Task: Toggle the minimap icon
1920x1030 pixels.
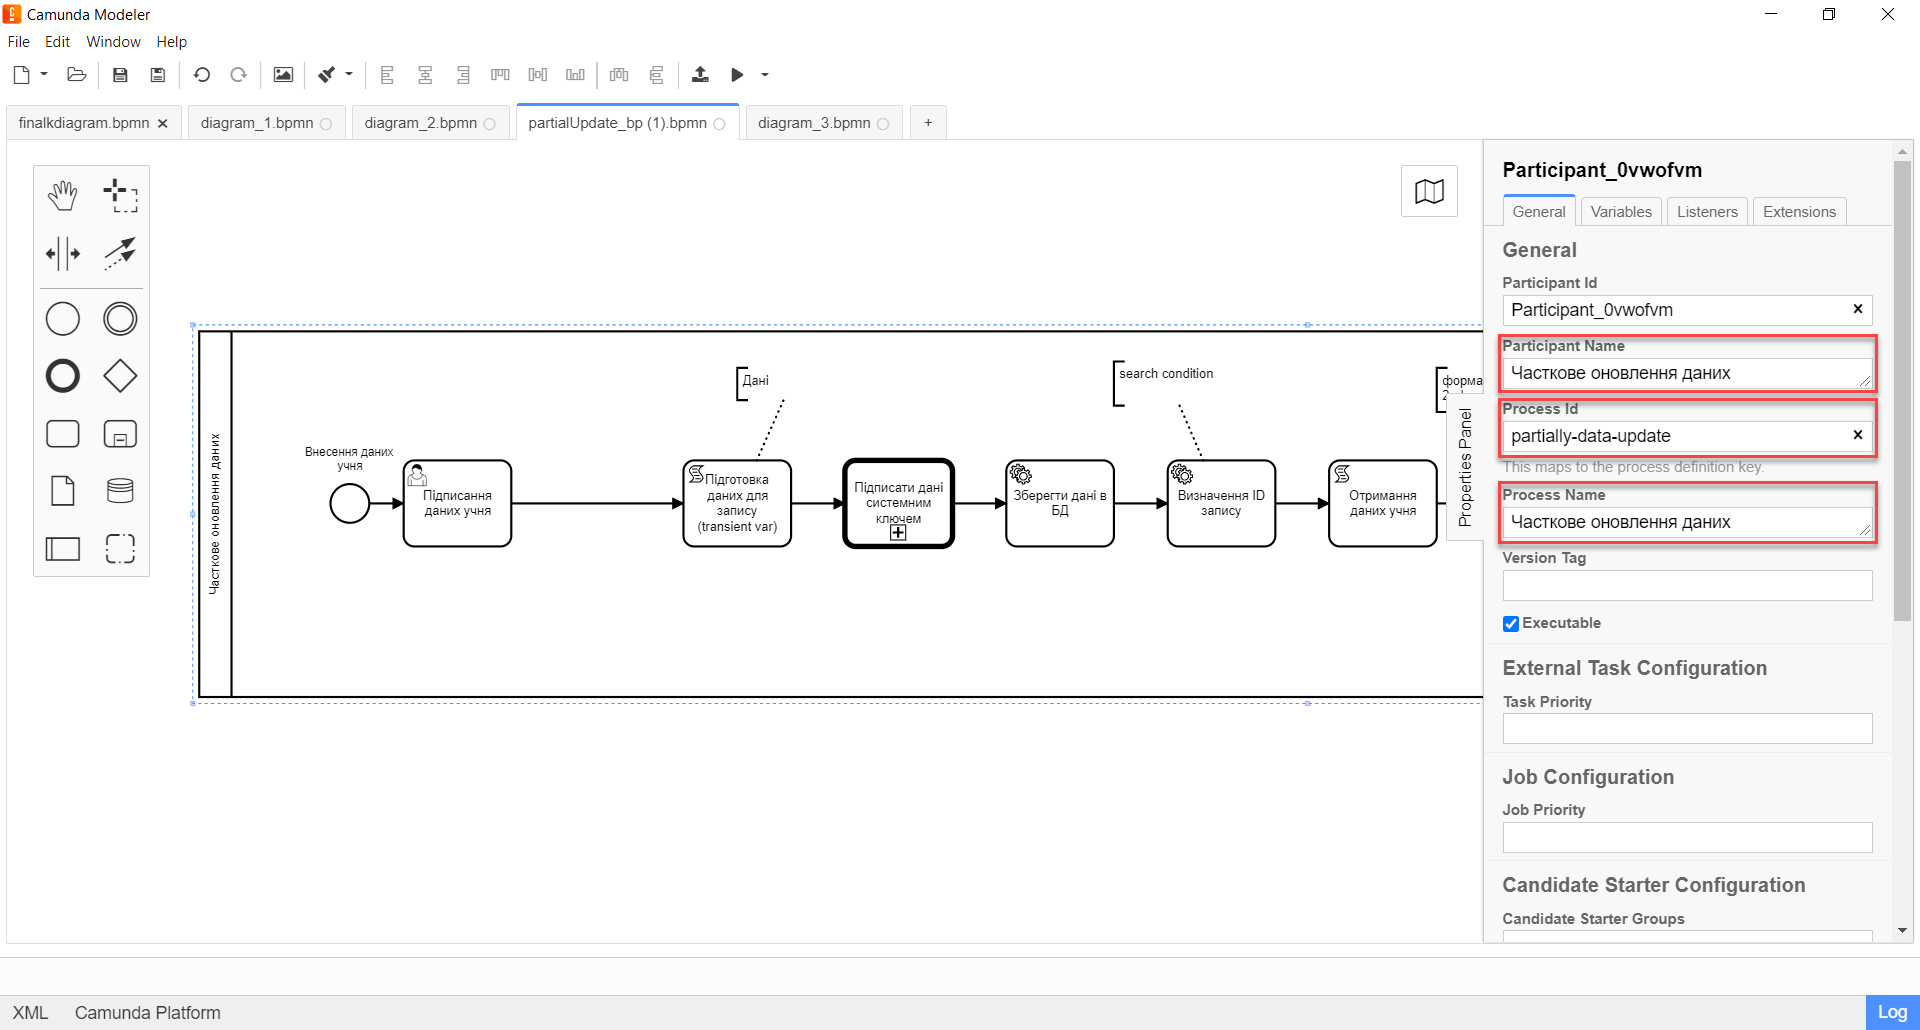Action: click(x=1429, y=191)
